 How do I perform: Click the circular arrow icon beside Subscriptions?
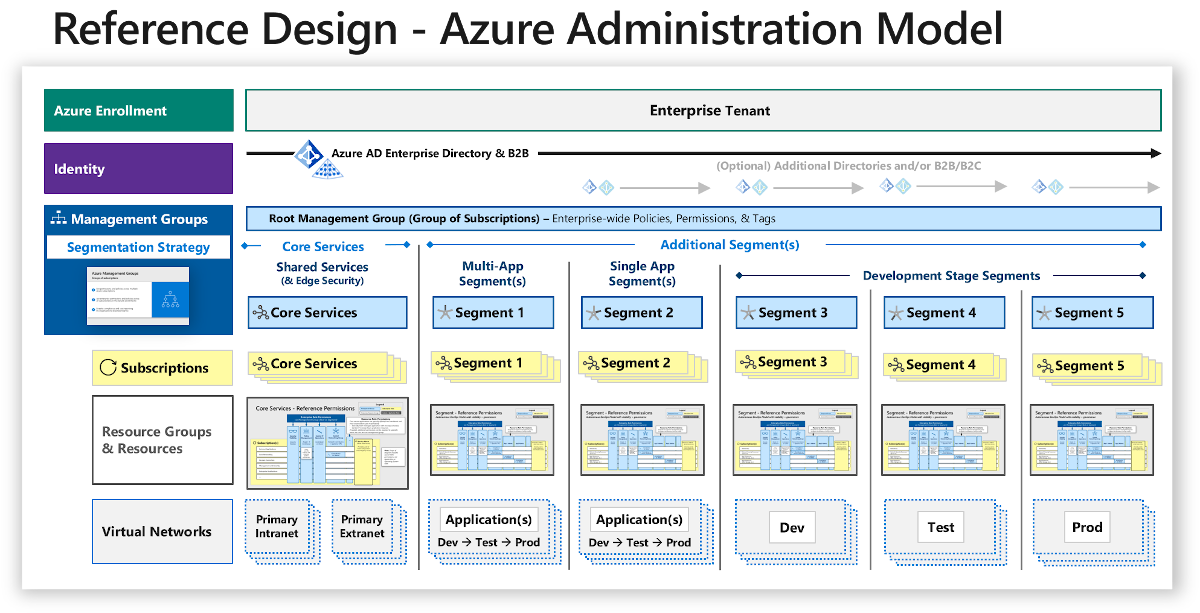(x=108, y=368)
